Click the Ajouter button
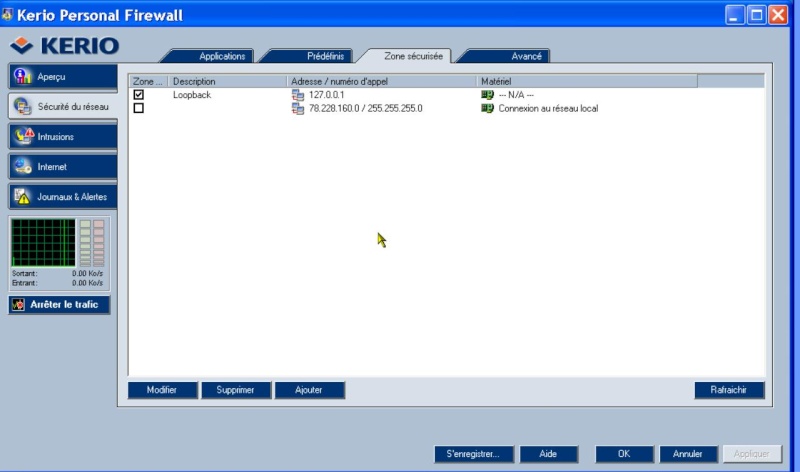Screen dimensions: 800x472 [309, 390]
